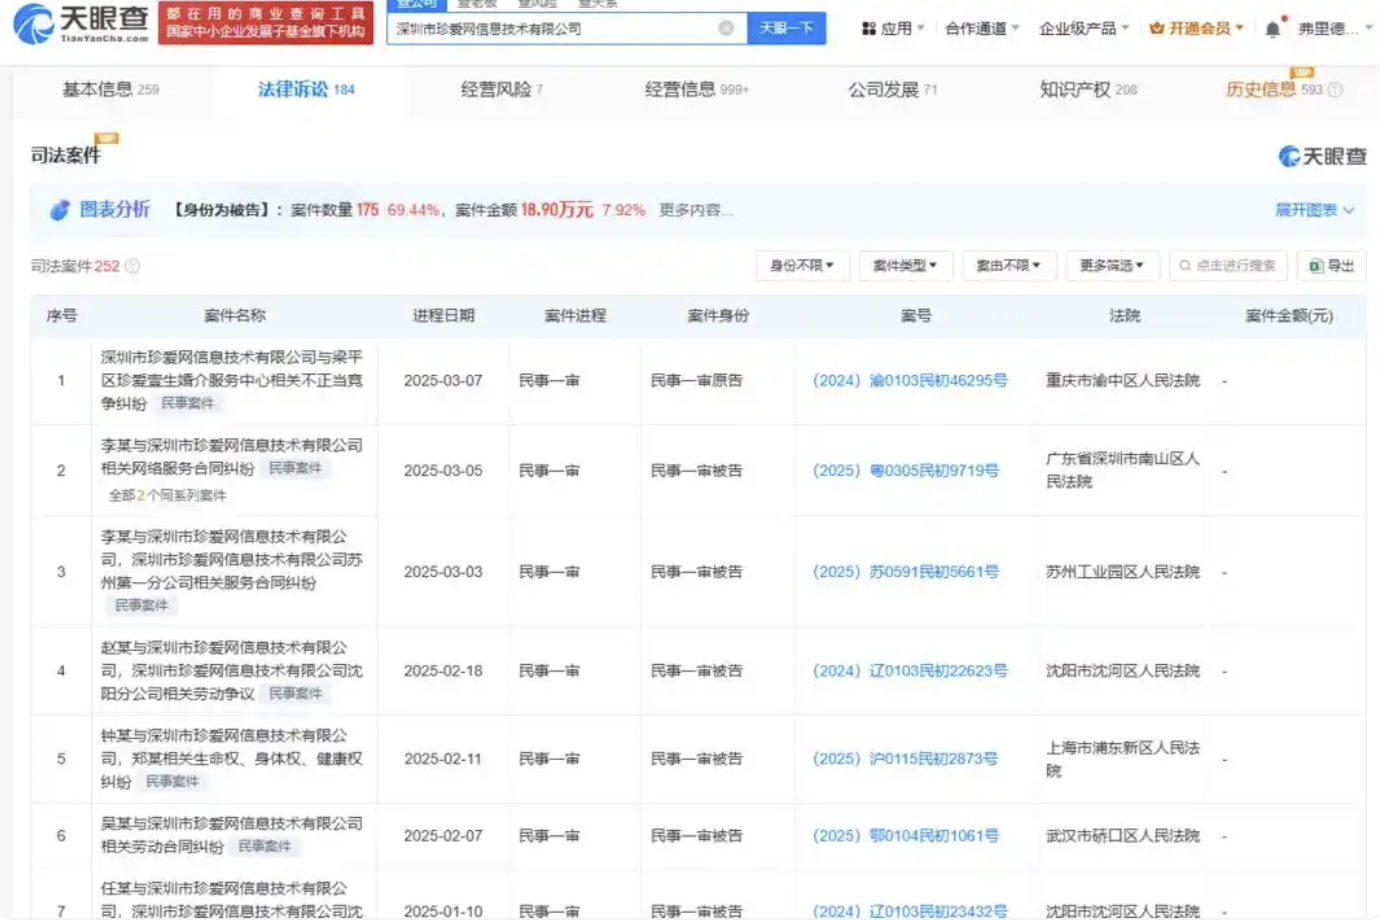Expand the chart with 展开图表
This screenshot has height=920, width=1380.
pyautogui.click(x=1314, y=210)
